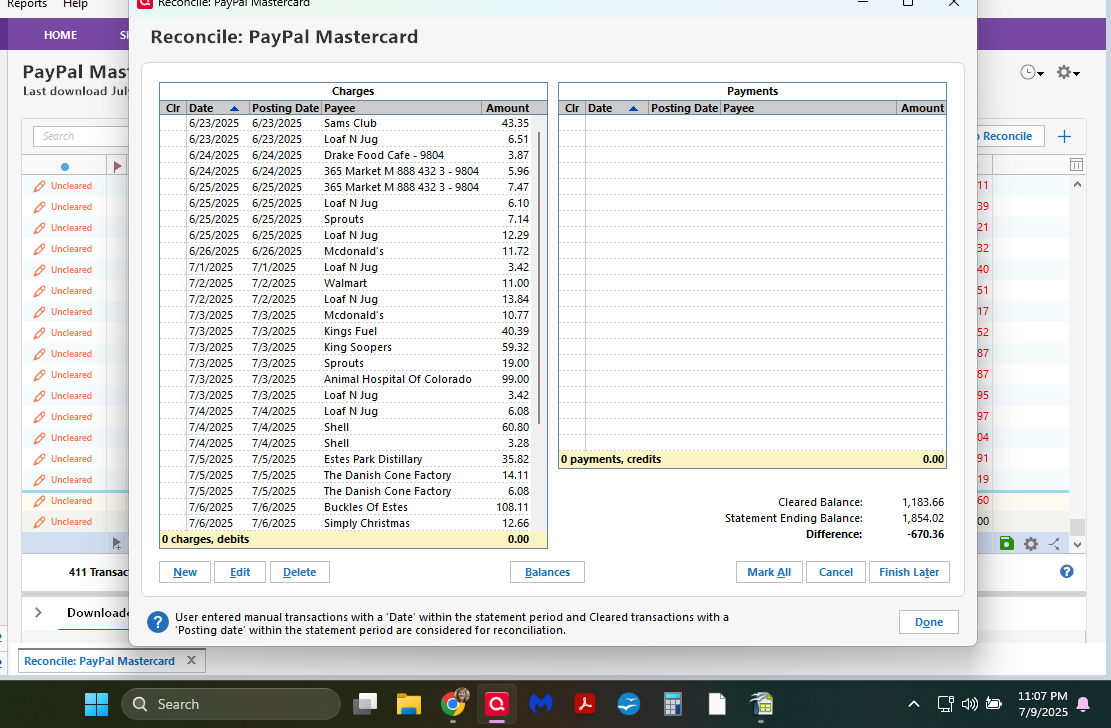The height and width of the screenshot is (728, 1111).
Task: Open register columns icon
Action: pos(1076,164)
